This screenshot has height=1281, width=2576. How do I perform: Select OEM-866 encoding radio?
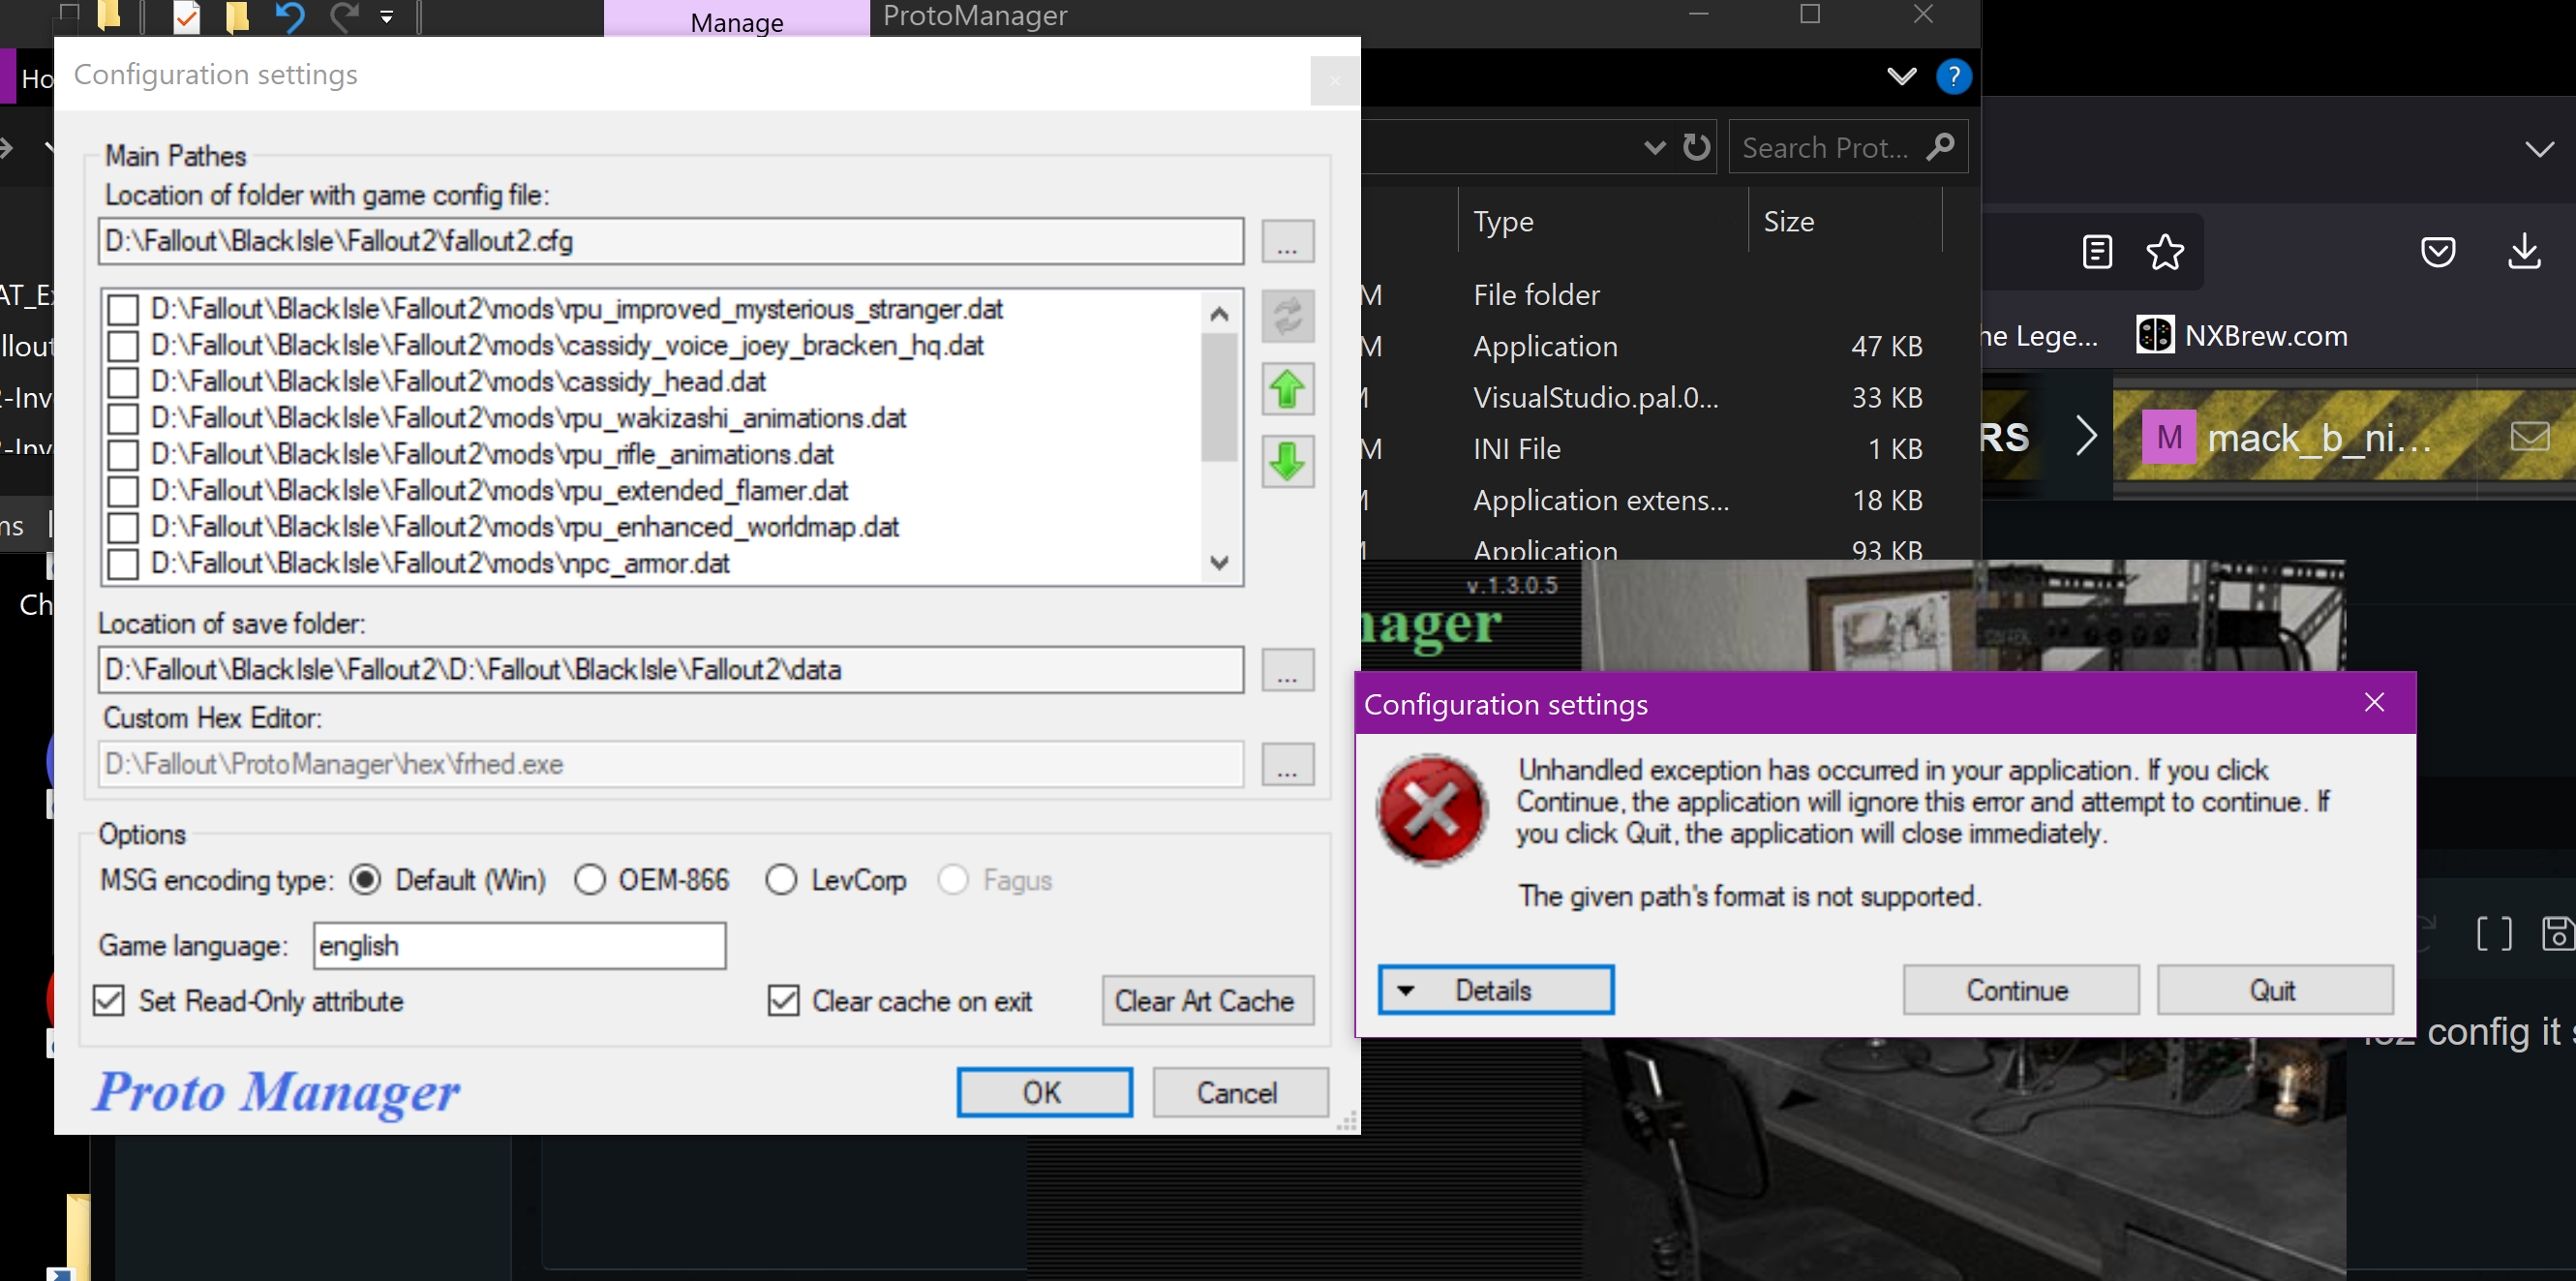pos(590,880)
